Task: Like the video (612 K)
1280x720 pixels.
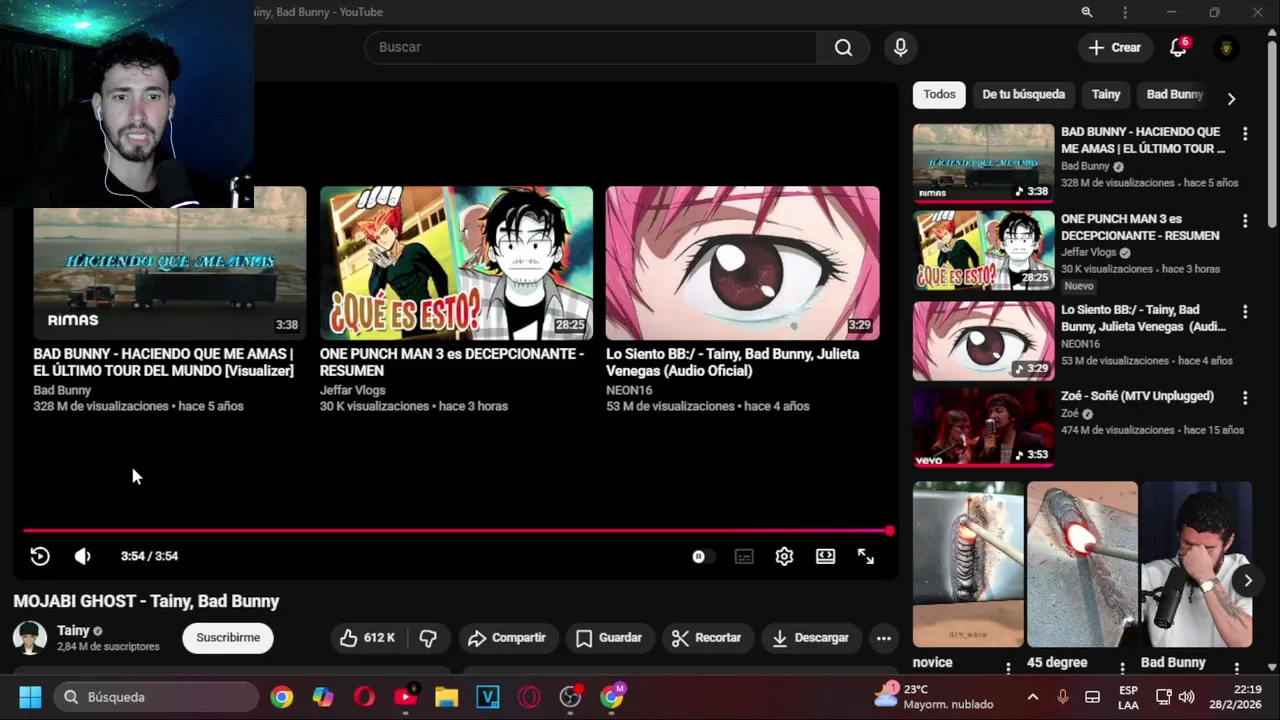Action: click(367, 637)
